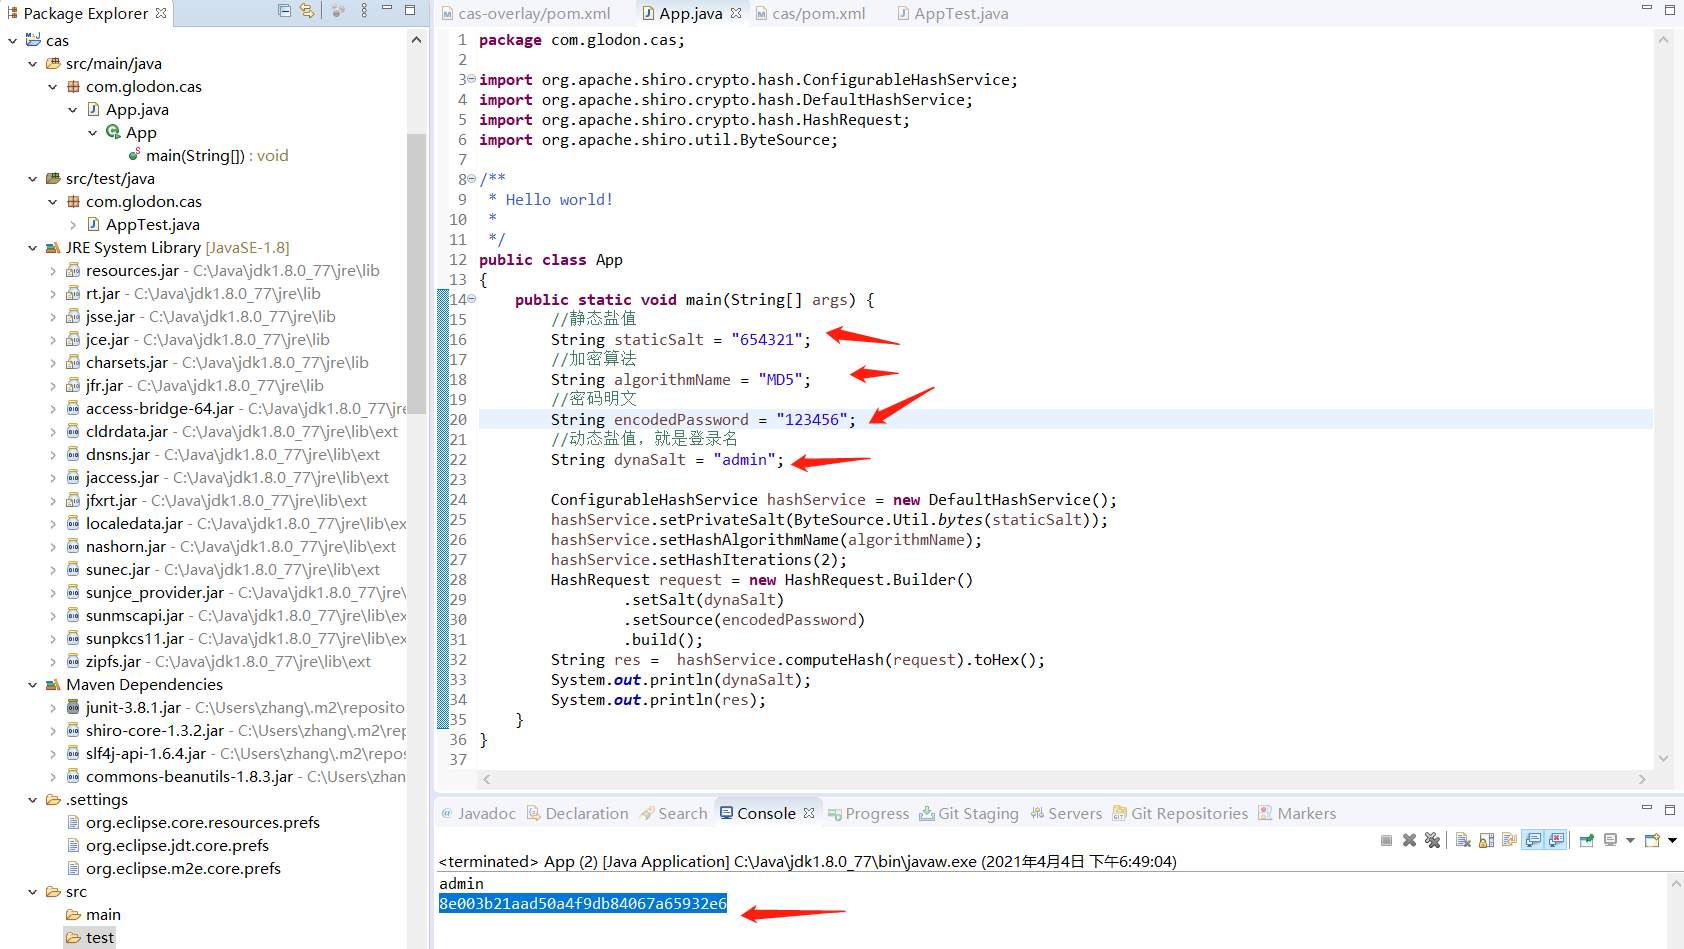This screenshot has width=1684, height=949.
Task: Select the App class node icon
Action: (x=113, y=132)
